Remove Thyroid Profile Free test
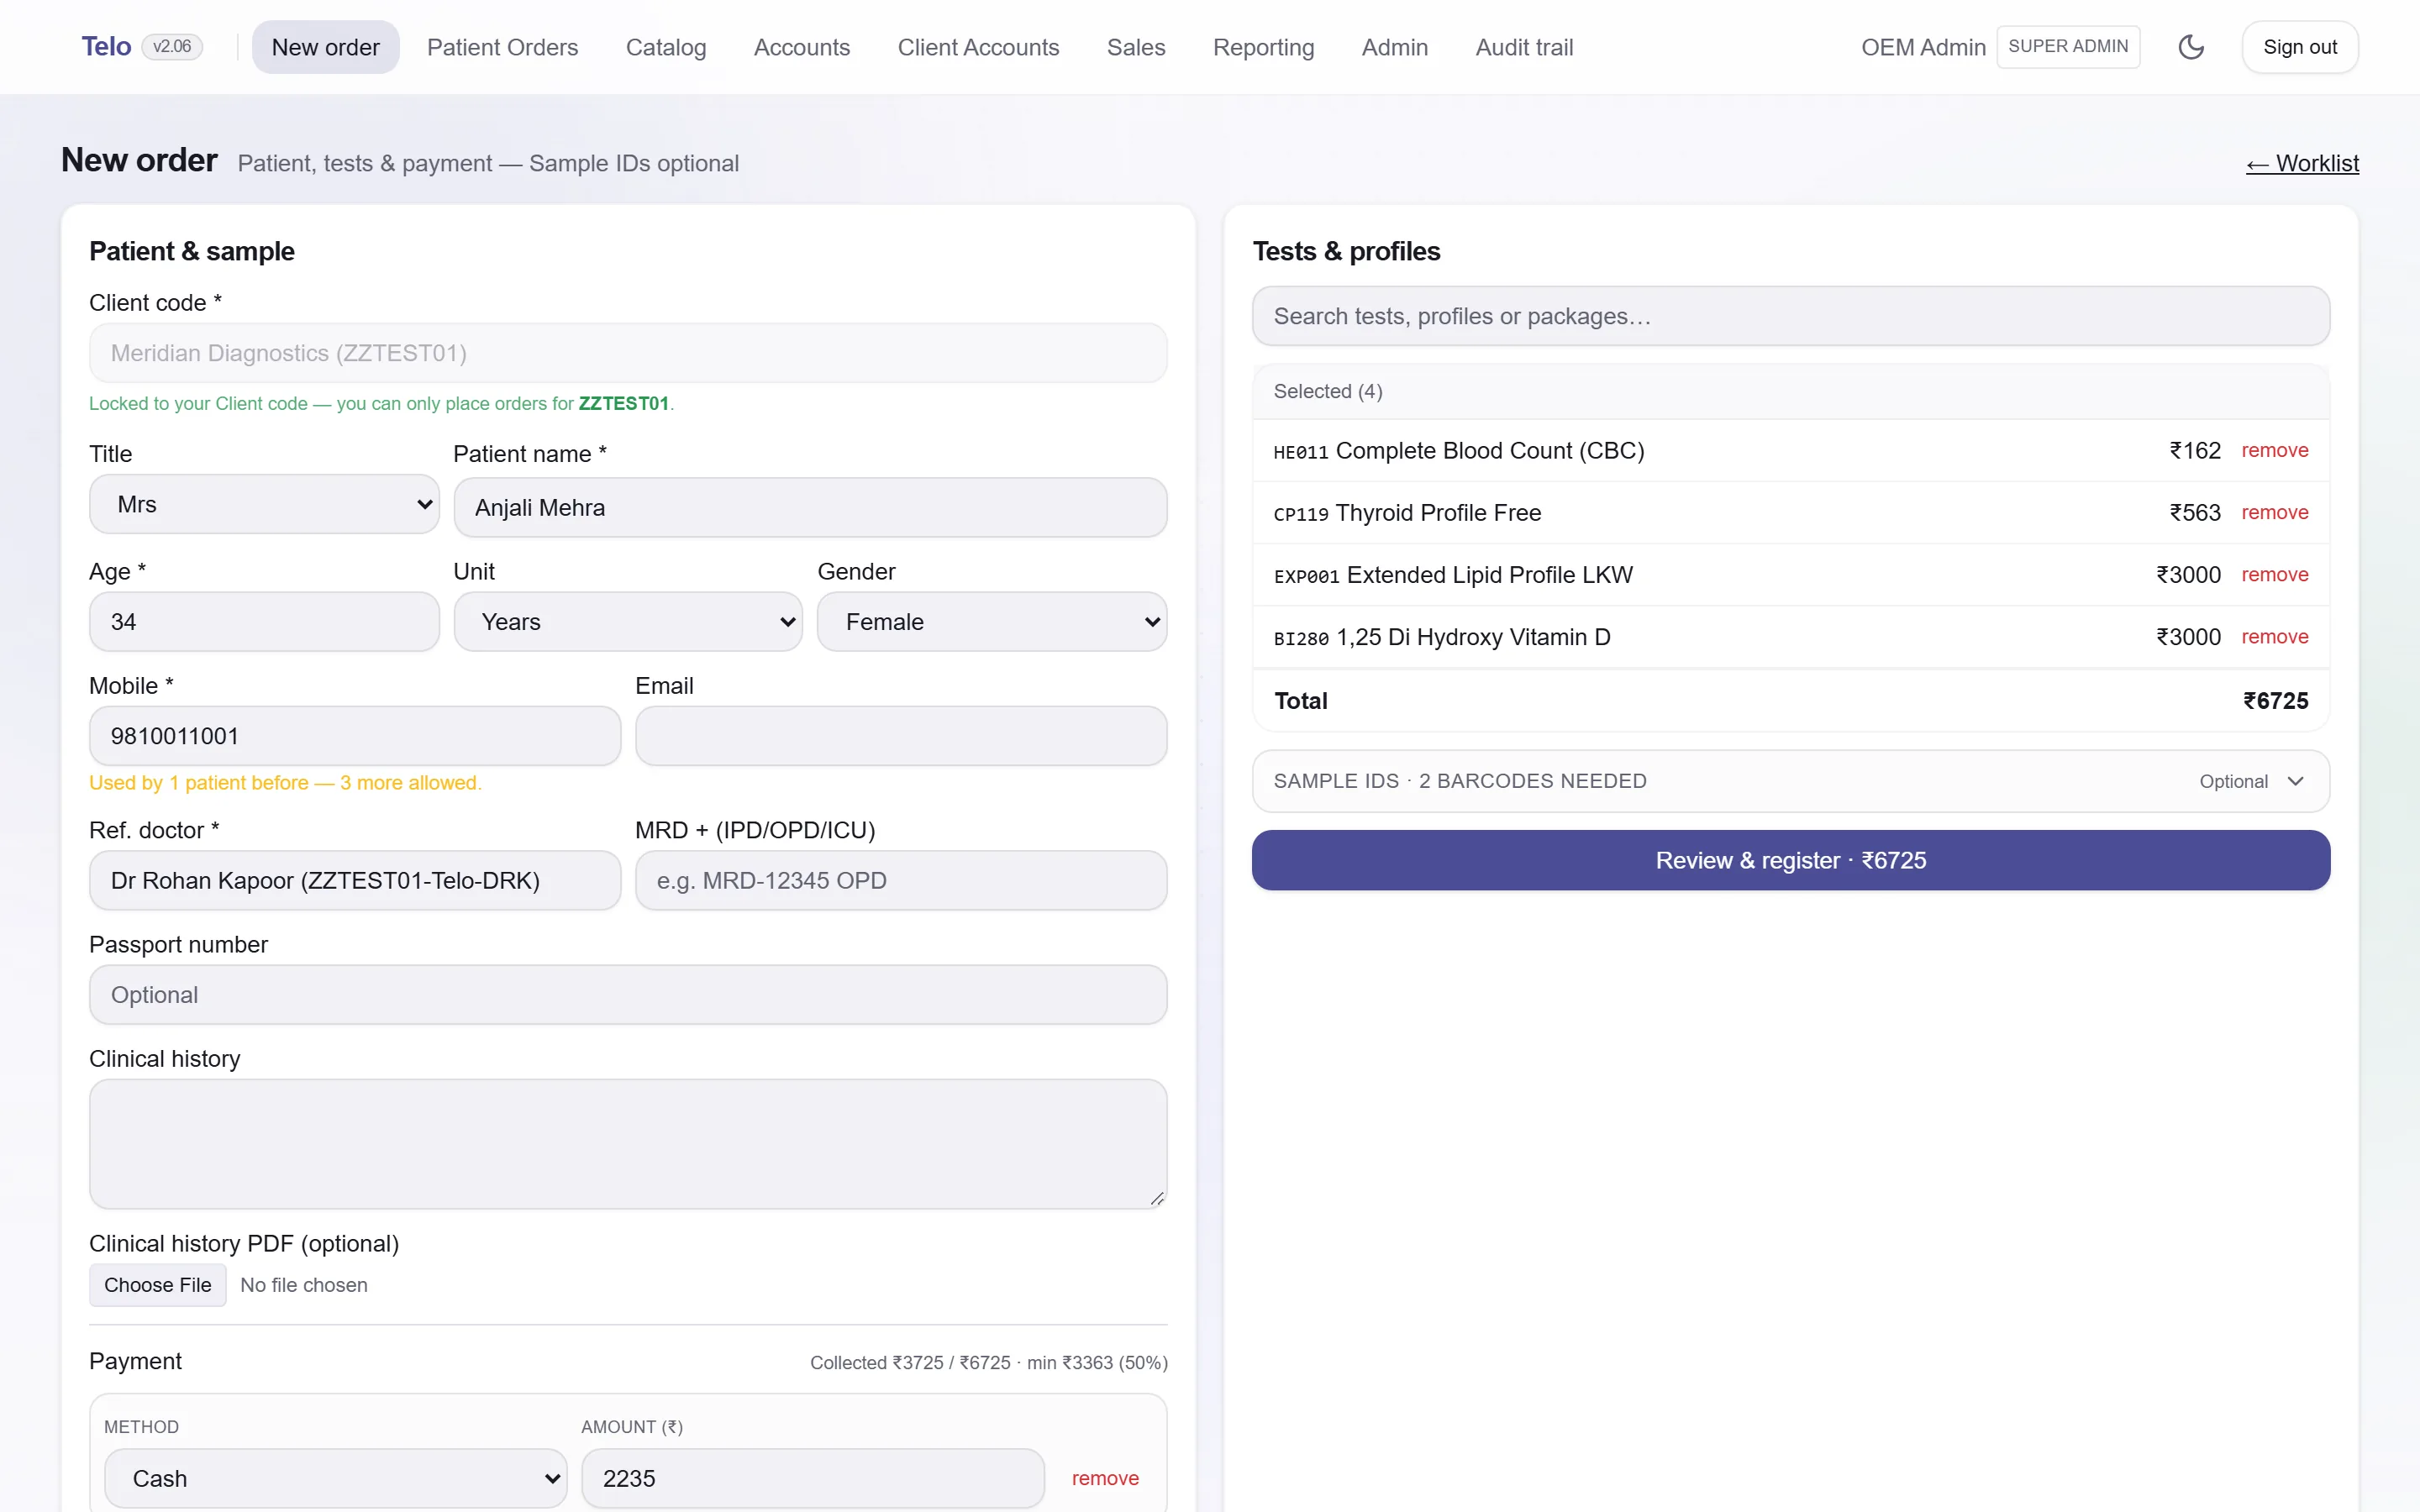Screen dimensions: 2420x1512 coord(2274,513)
